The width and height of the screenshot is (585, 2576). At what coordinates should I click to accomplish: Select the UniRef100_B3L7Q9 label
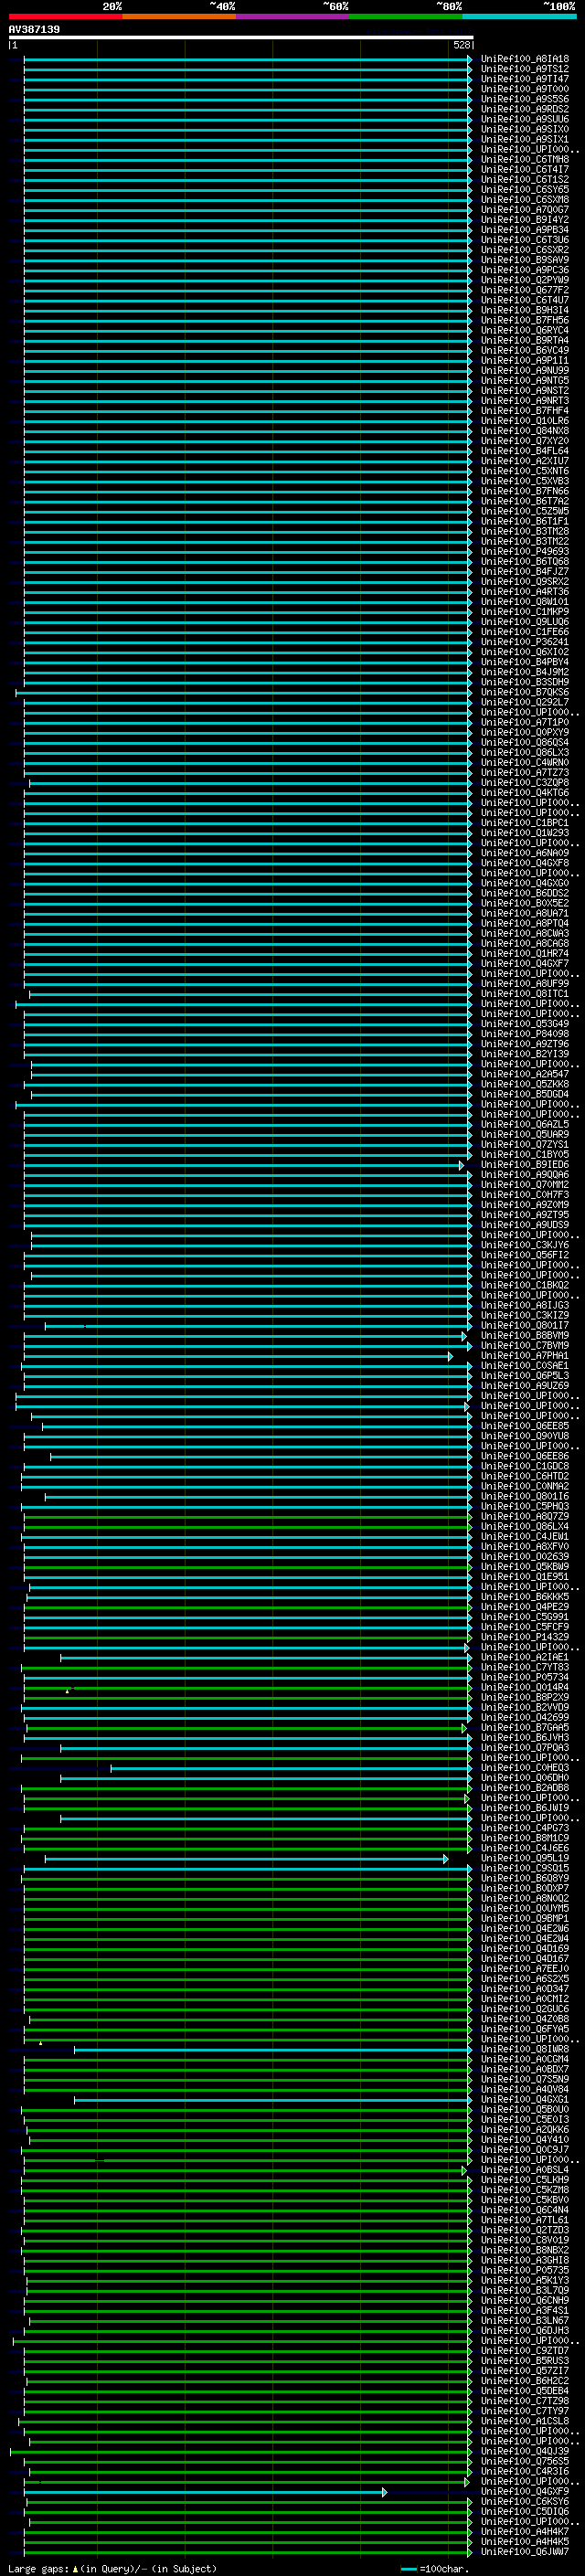[525, 2291]
